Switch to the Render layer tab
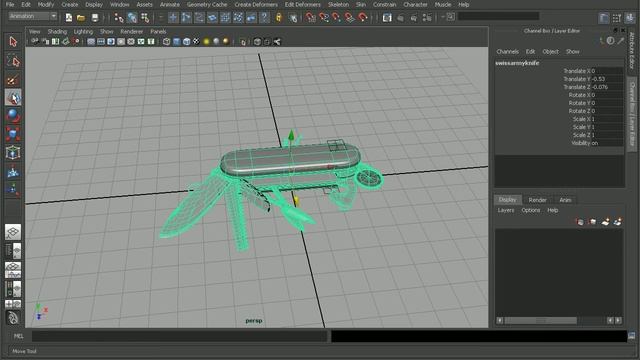The image size is (640, 360). click(x=537, y=200)
